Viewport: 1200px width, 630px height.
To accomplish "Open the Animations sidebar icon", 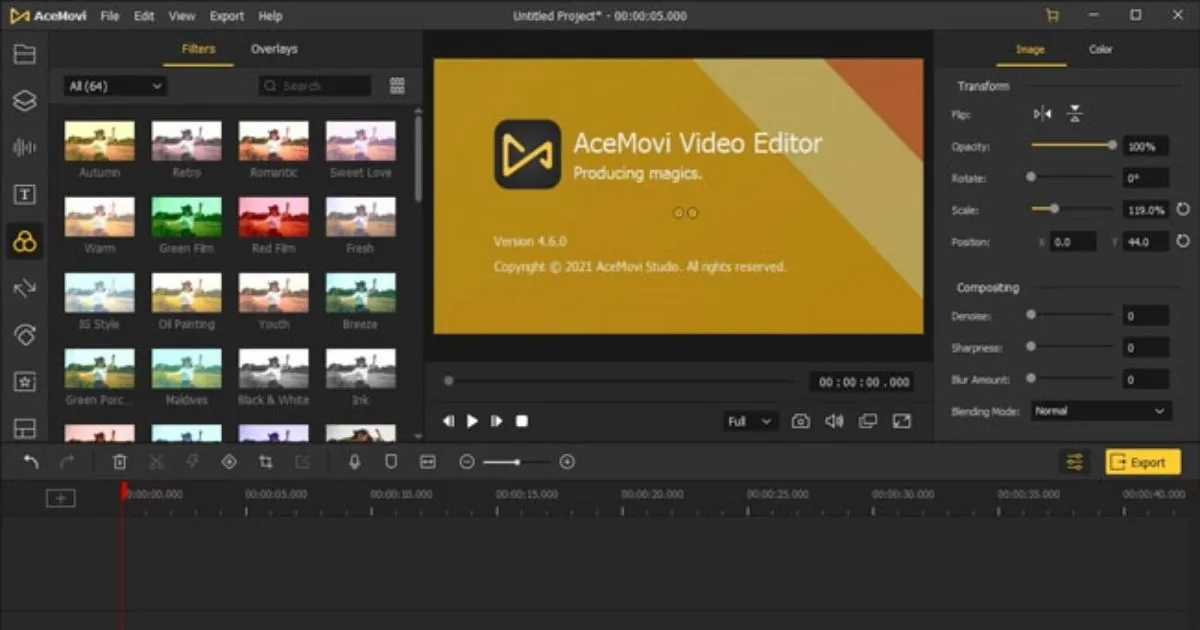I will pyautogui.click(x=24, y=335).
